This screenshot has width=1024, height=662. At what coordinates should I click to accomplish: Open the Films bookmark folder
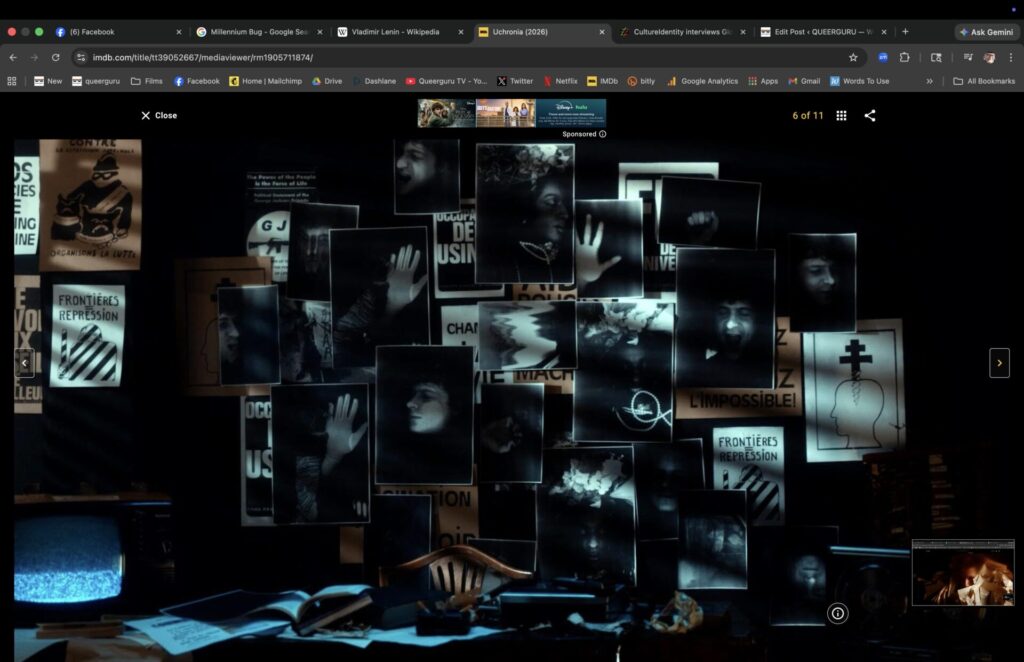coord(146,81)
